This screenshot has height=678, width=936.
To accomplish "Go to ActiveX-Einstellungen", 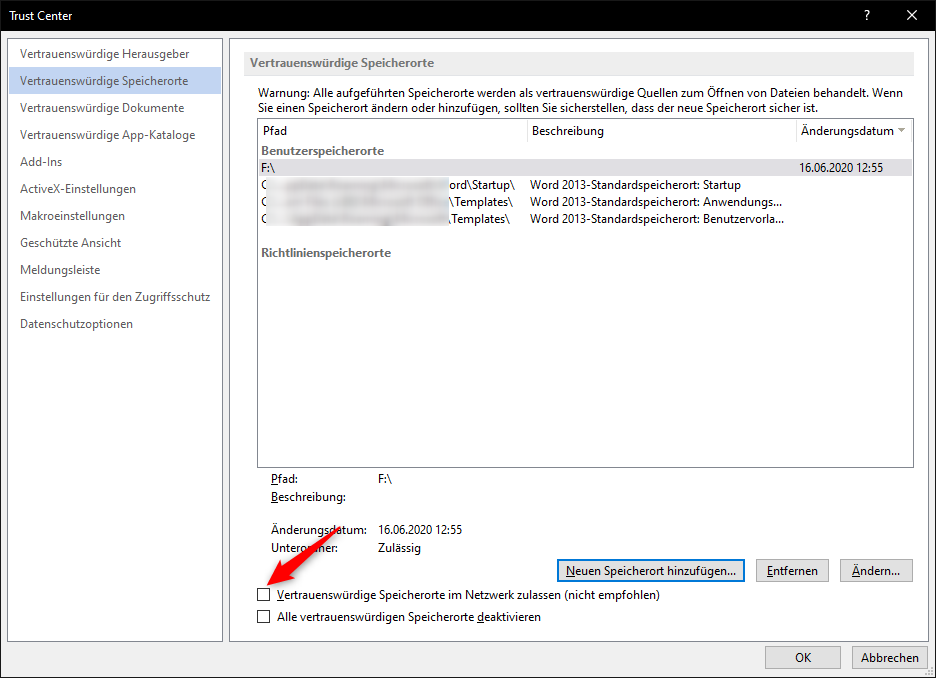I will click(78, 189).
